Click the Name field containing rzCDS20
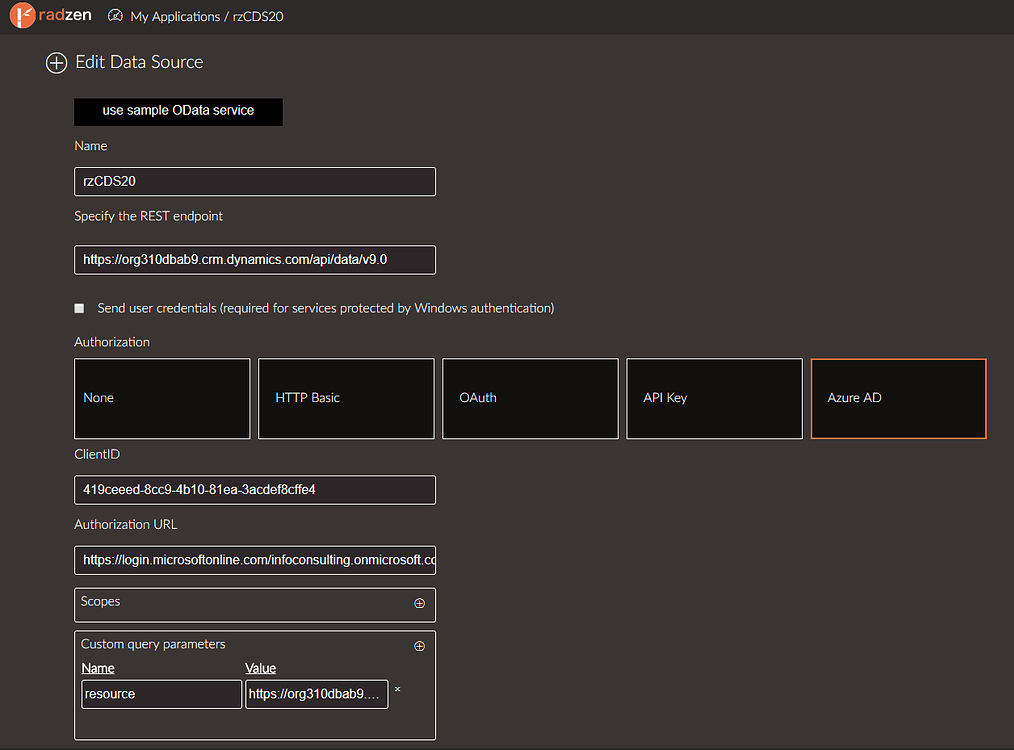The image size is (1014, 750). 254,181
